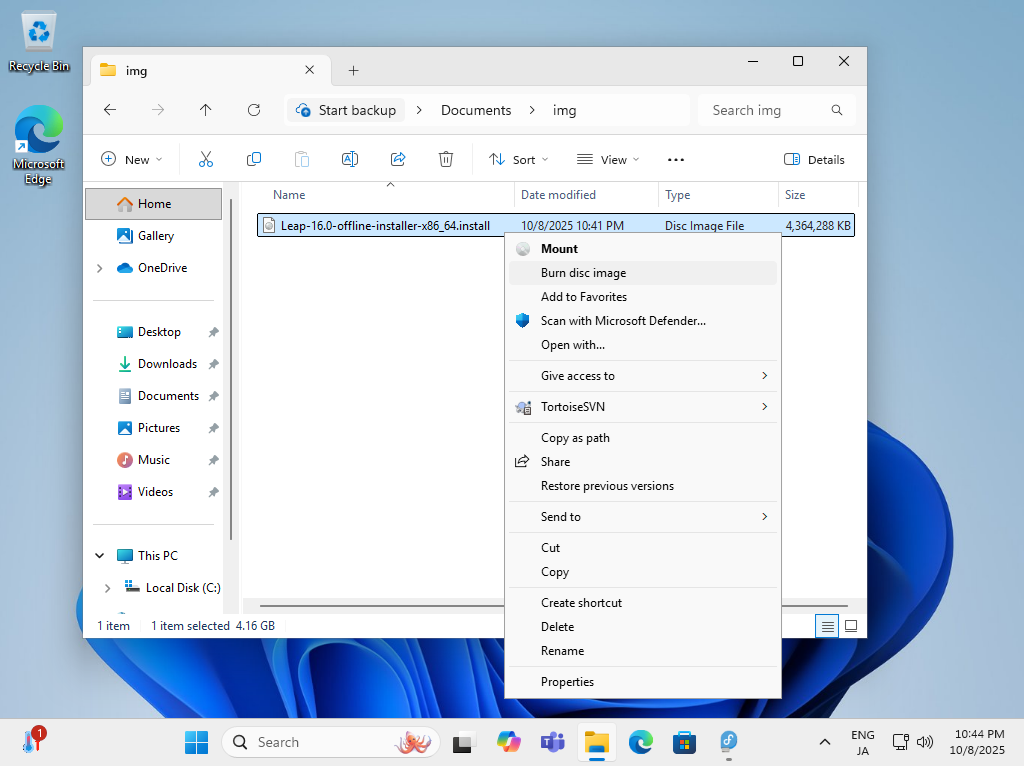Click the Copy icon in toolbar

254,159
